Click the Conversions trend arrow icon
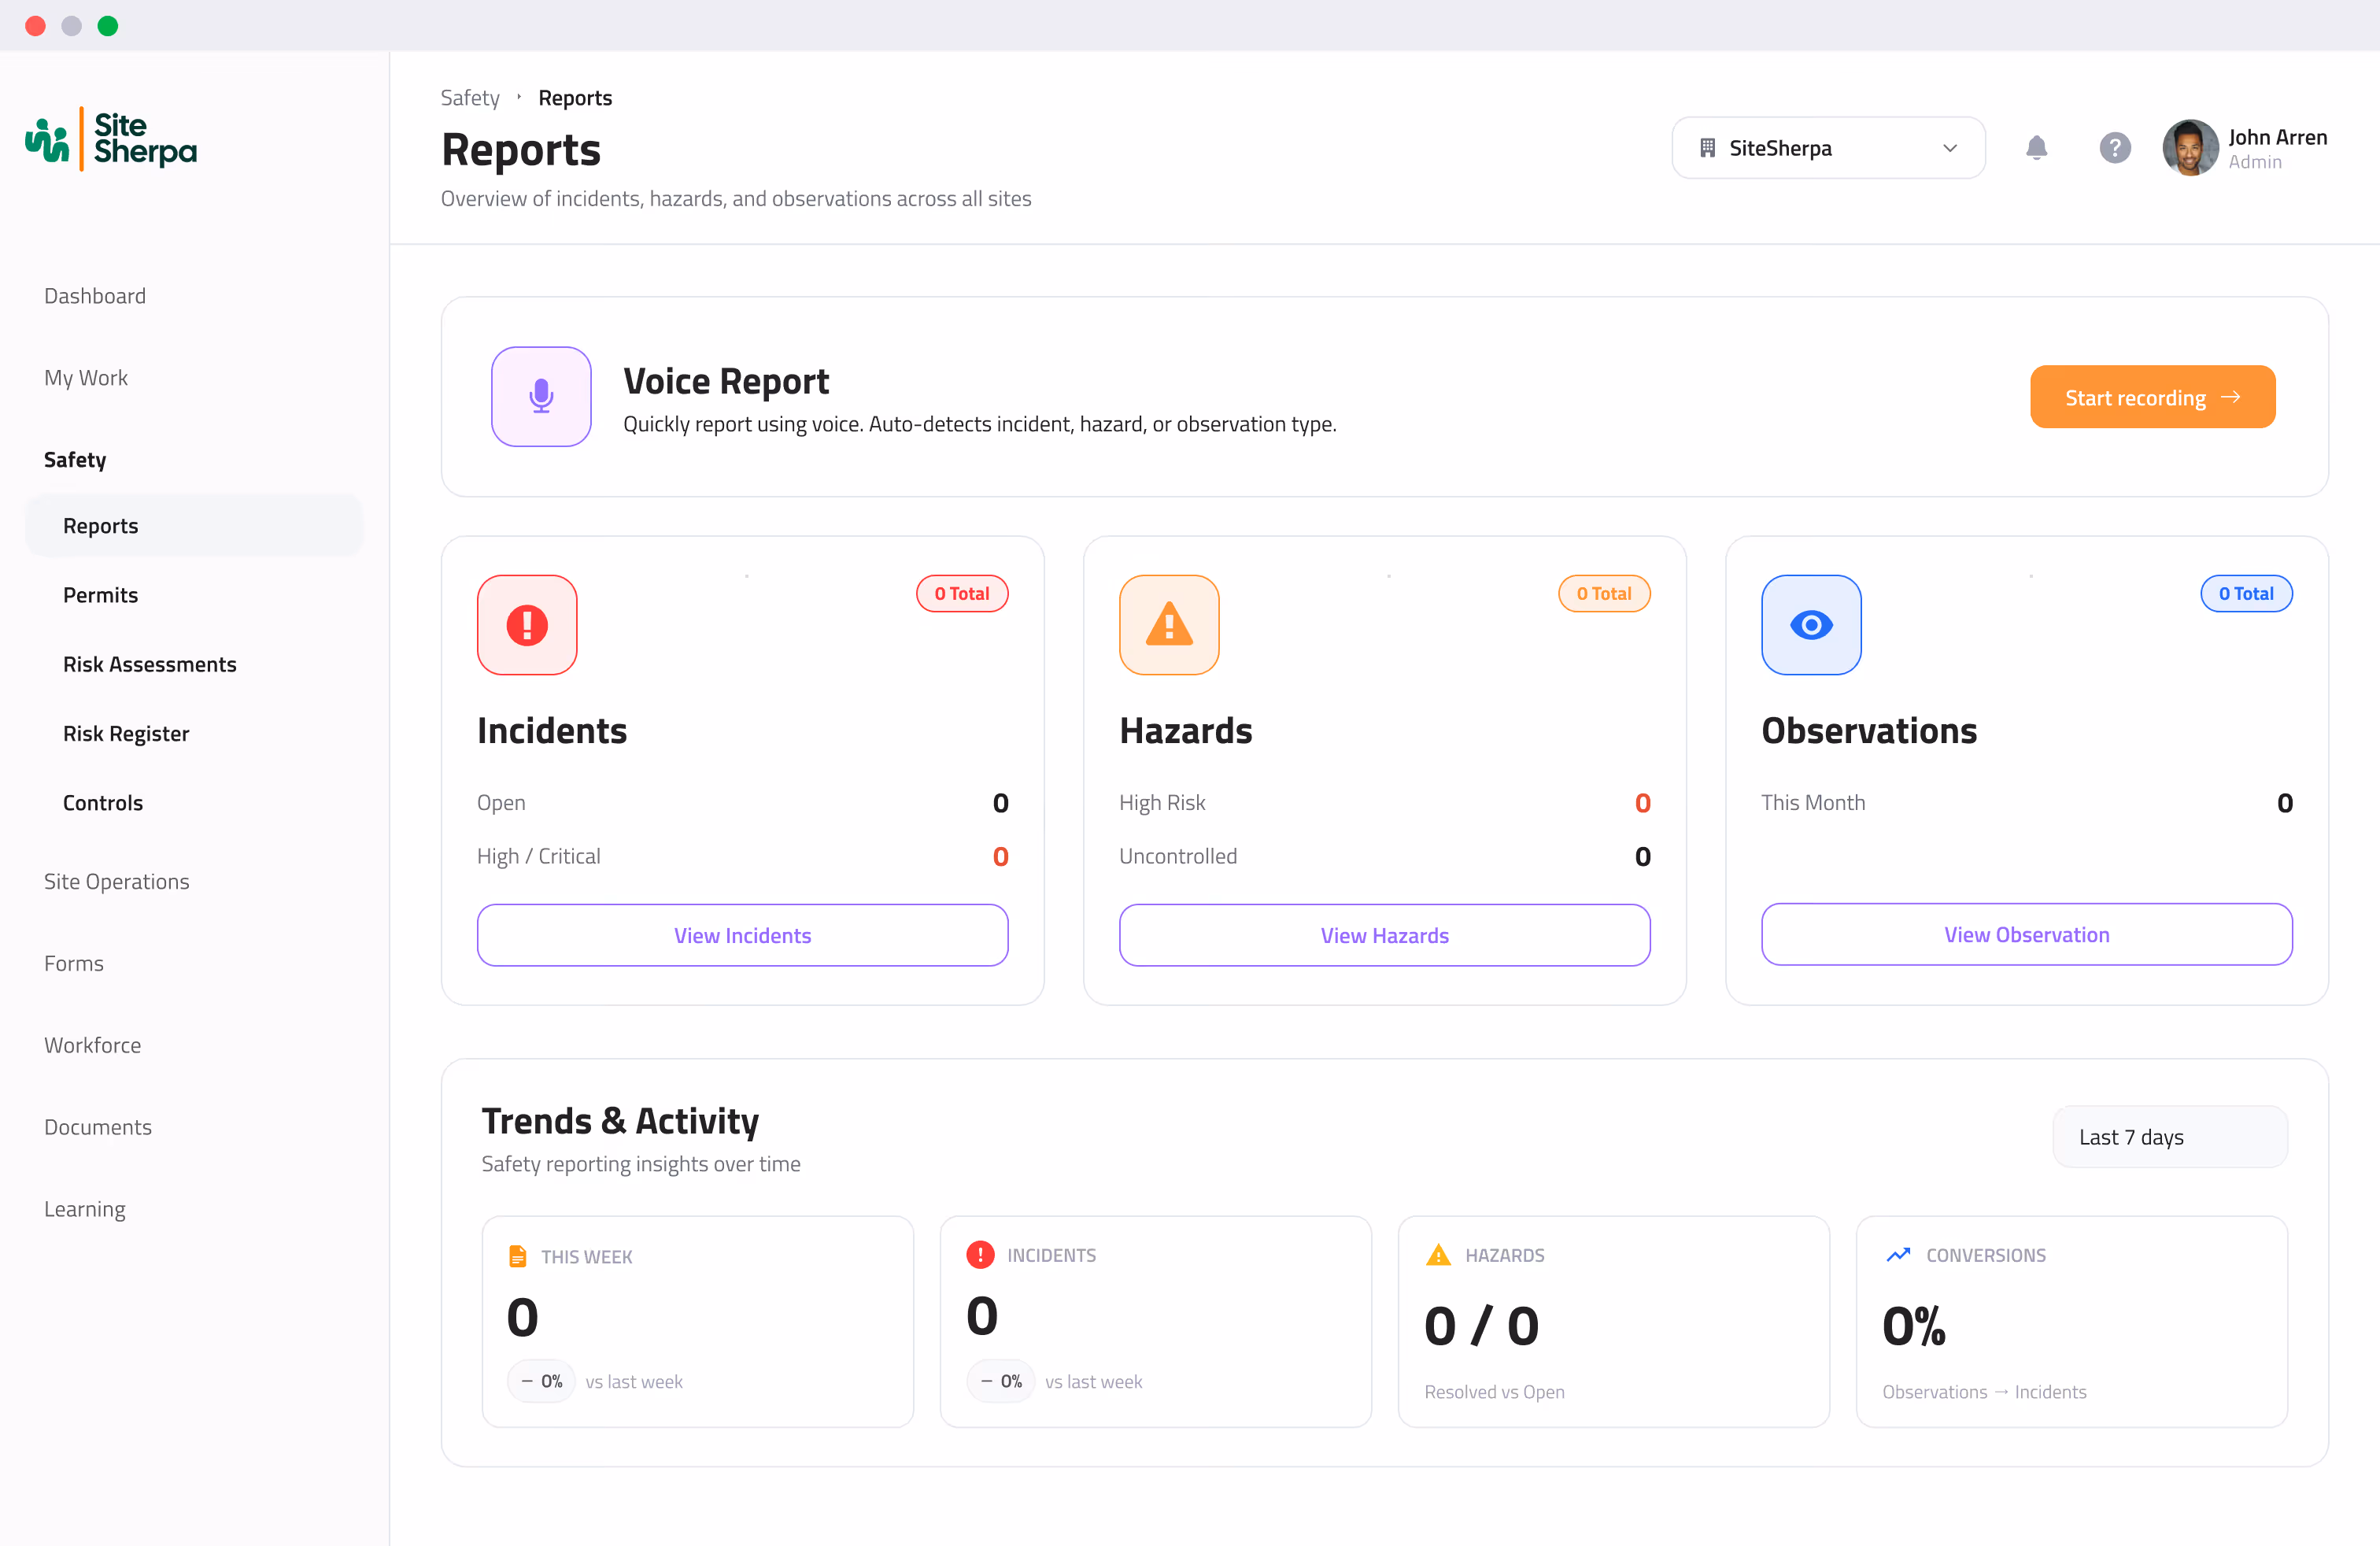Screen dimensions: 2380x1546 click(1898, 1255)
